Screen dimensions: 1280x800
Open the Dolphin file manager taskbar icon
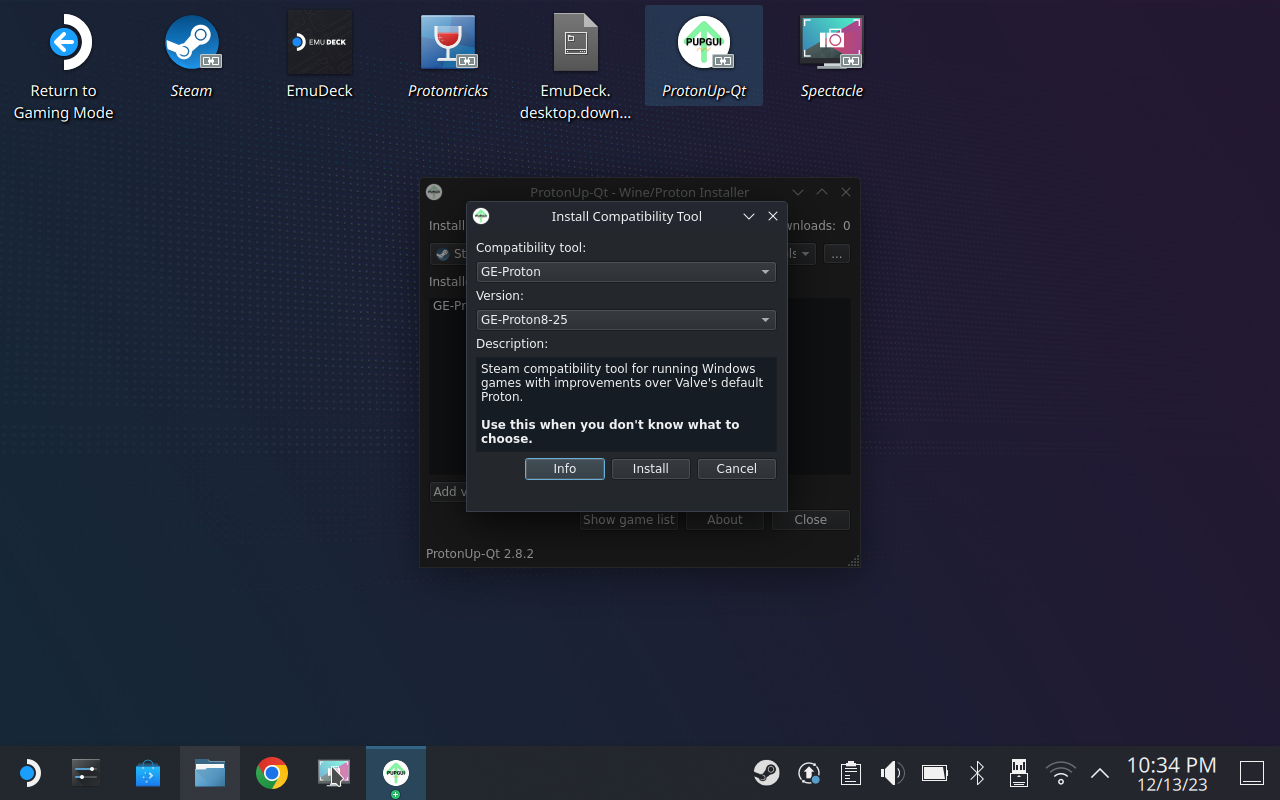tap(210, 773)
